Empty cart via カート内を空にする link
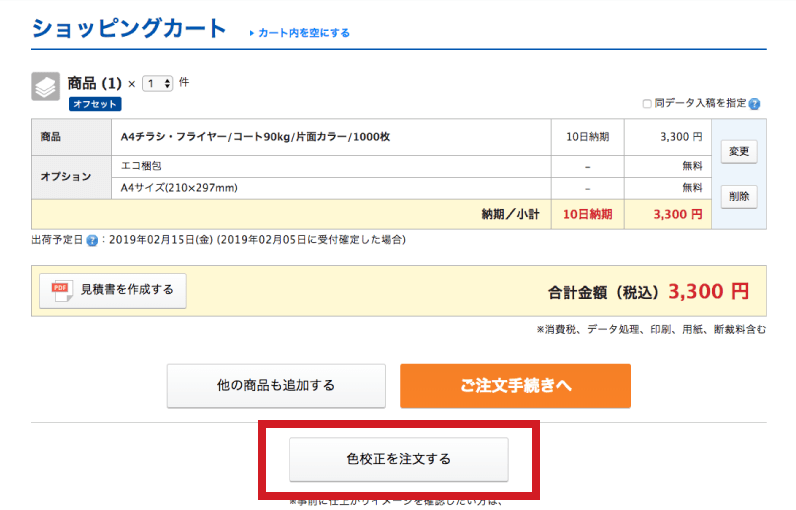Screen dimensions: 796x510 [303, 33]
